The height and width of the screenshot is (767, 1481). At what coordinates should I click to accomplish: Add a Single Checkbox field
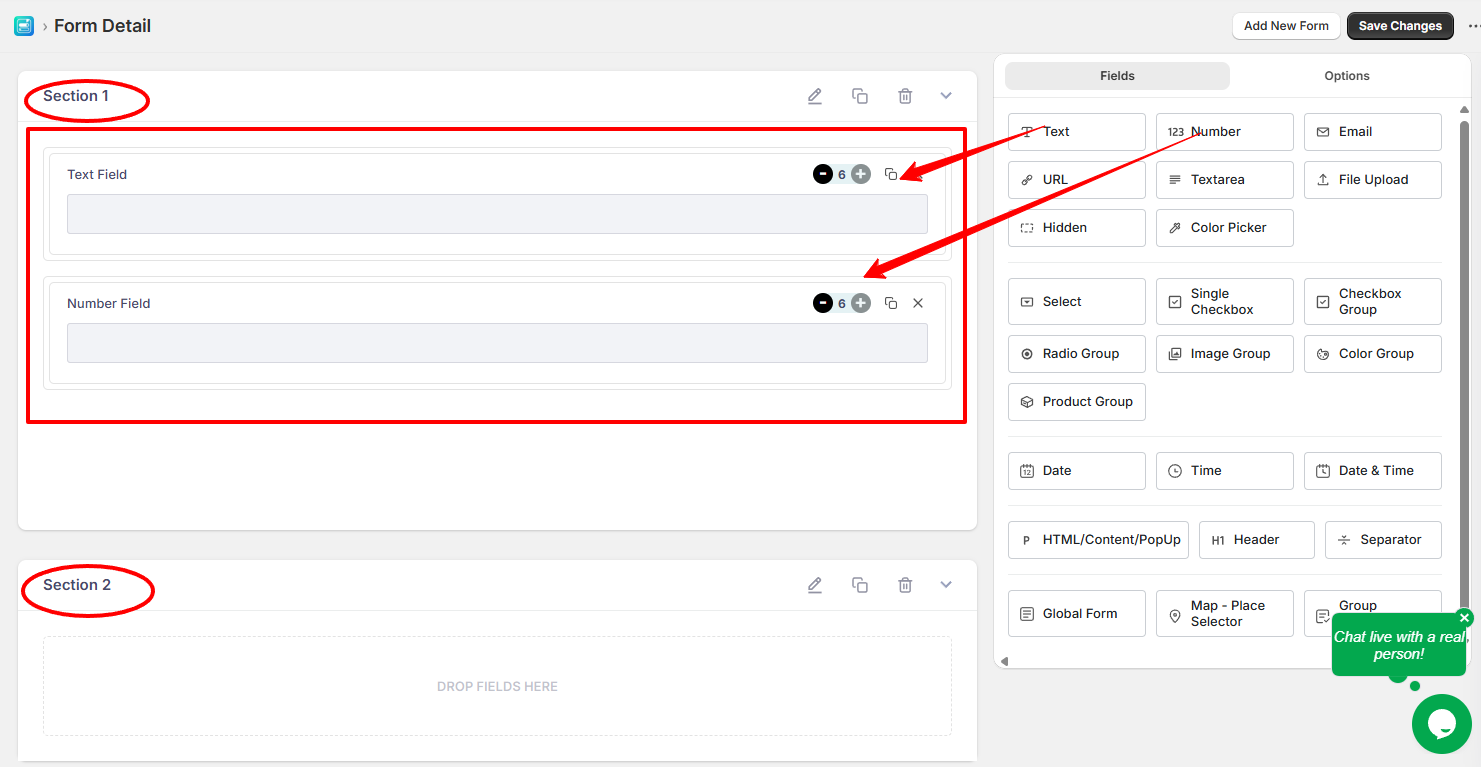[1224, 302]
